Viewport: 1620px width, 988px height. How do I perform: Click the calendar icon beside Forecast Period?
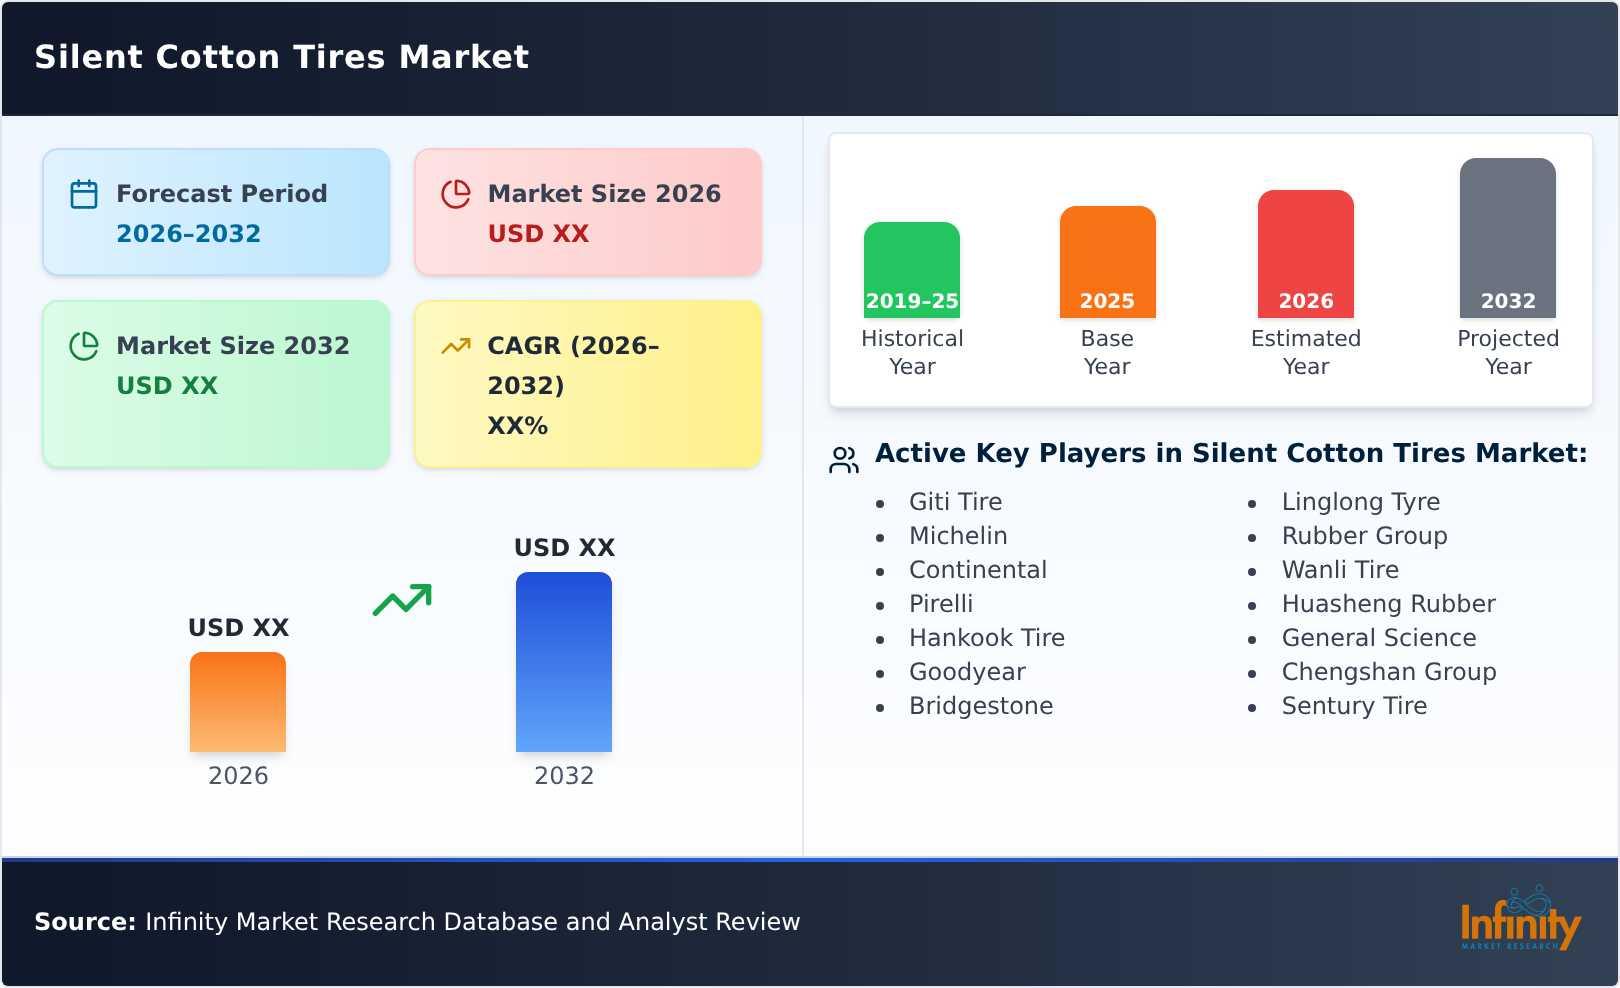point(84,194)
